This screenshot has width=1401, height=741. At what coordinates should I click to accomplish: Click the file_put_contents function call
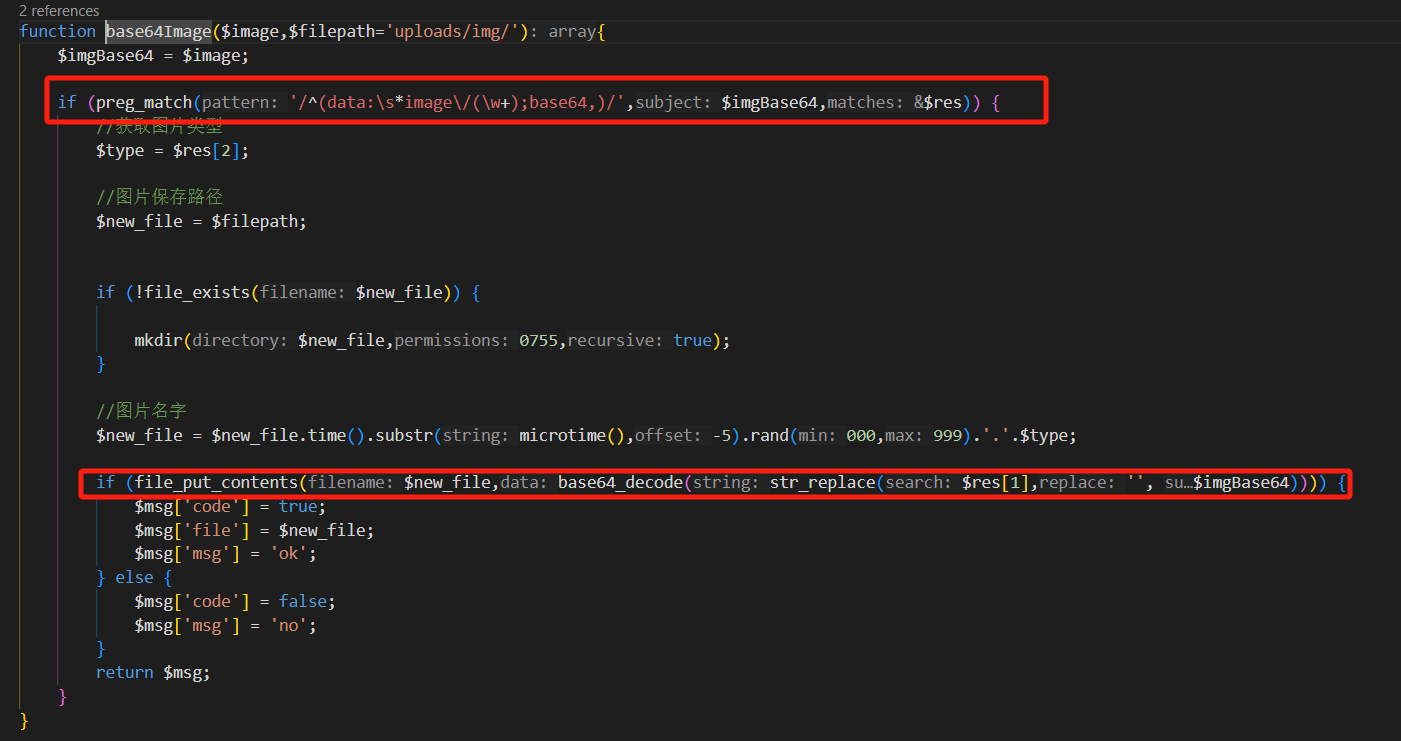[217, 483]
